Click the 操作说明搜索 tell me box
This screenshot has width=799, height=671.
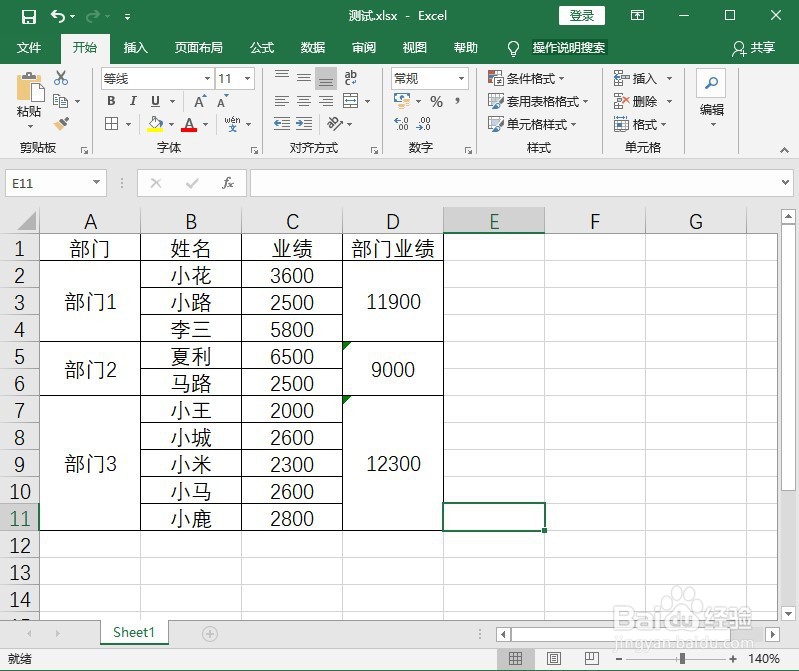[569, 48]
